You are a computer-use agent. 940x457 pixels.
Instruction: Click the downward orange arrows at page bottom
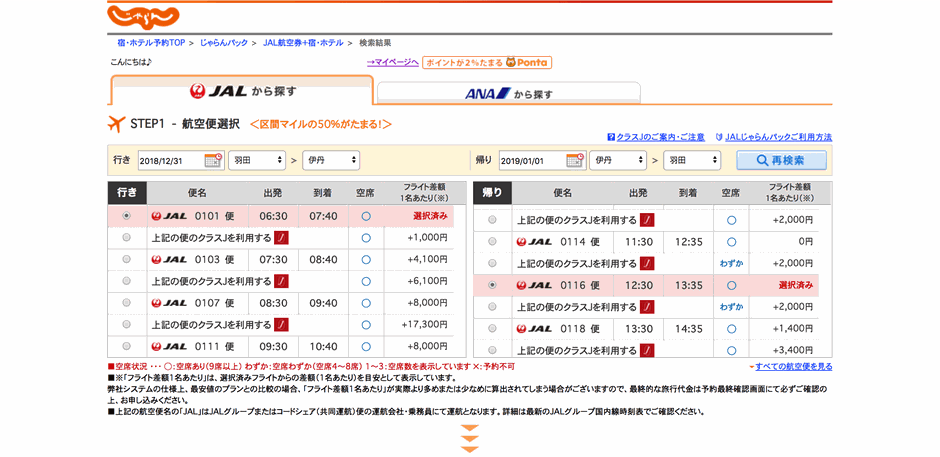point(470,438)
